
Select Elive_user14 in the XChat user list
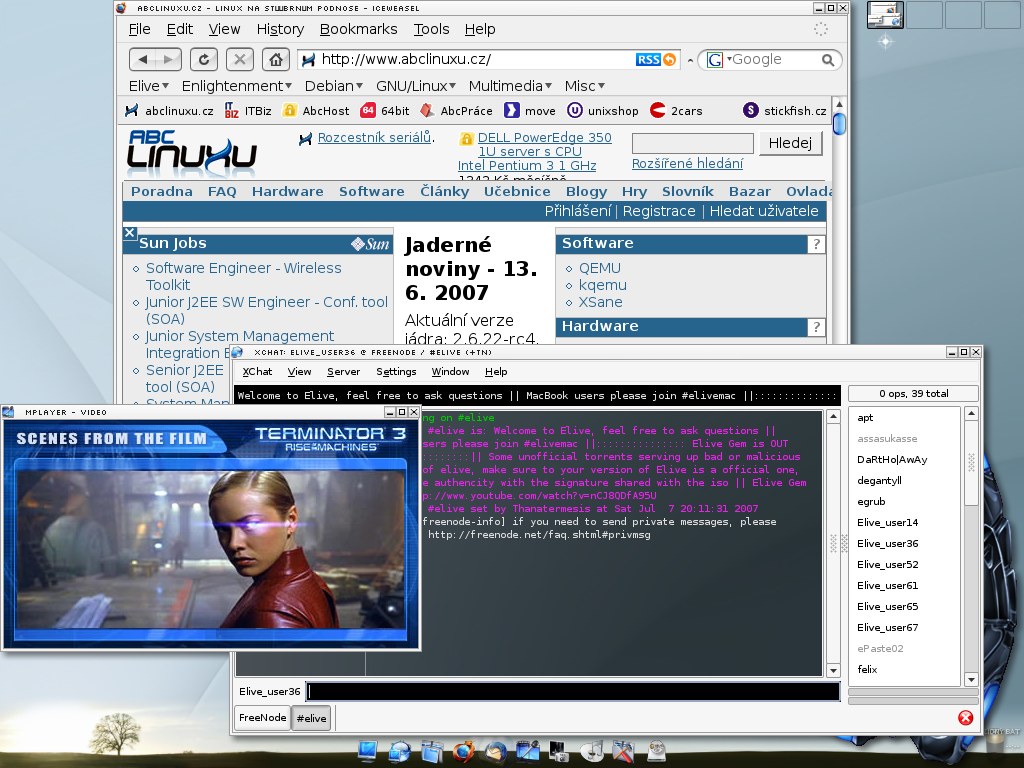(x=888, y=522)
